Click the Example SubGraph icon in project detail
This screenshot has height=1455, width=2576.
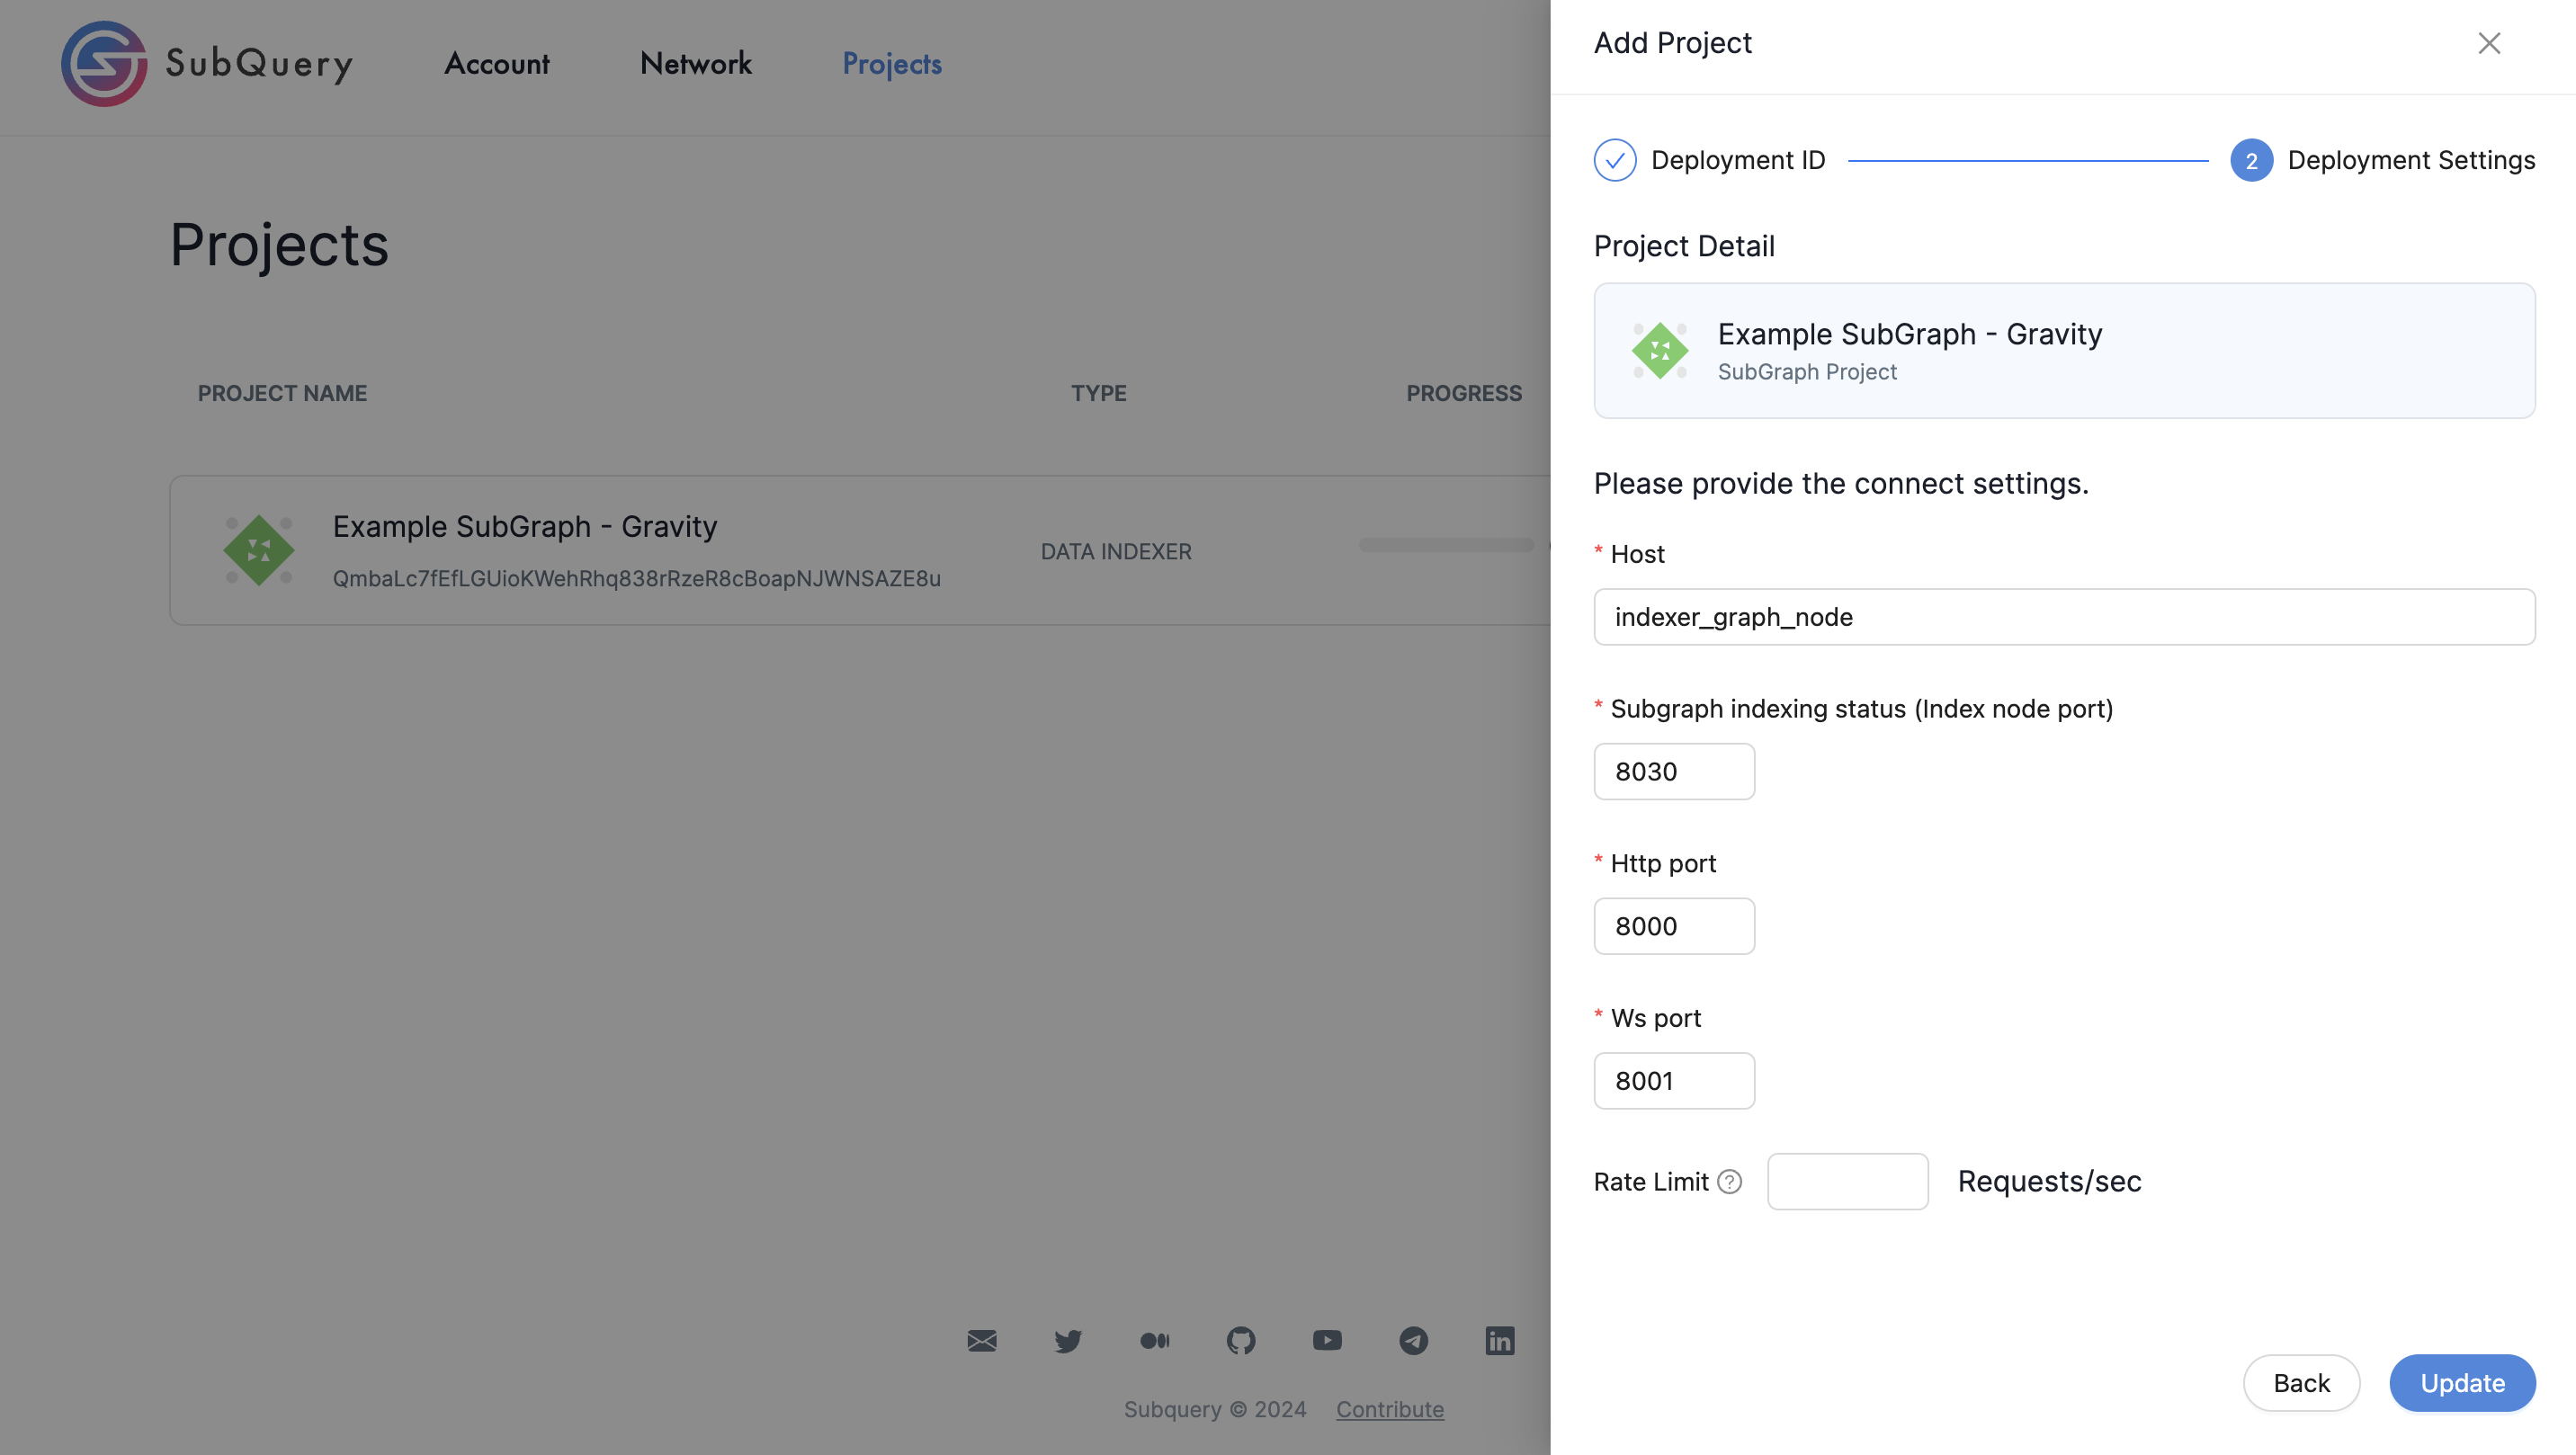pyautogui.click(x=1658, y=350)
